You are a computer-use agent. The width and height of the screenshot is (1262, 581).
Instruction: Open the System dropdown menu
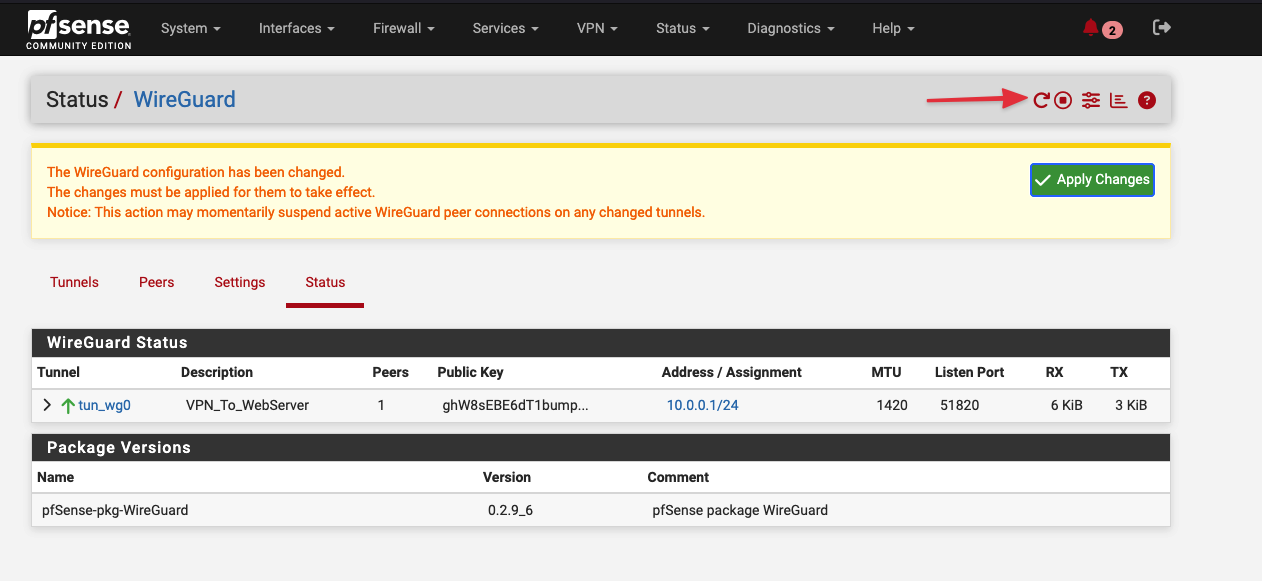pyautogui.click(x=191, y=28)
